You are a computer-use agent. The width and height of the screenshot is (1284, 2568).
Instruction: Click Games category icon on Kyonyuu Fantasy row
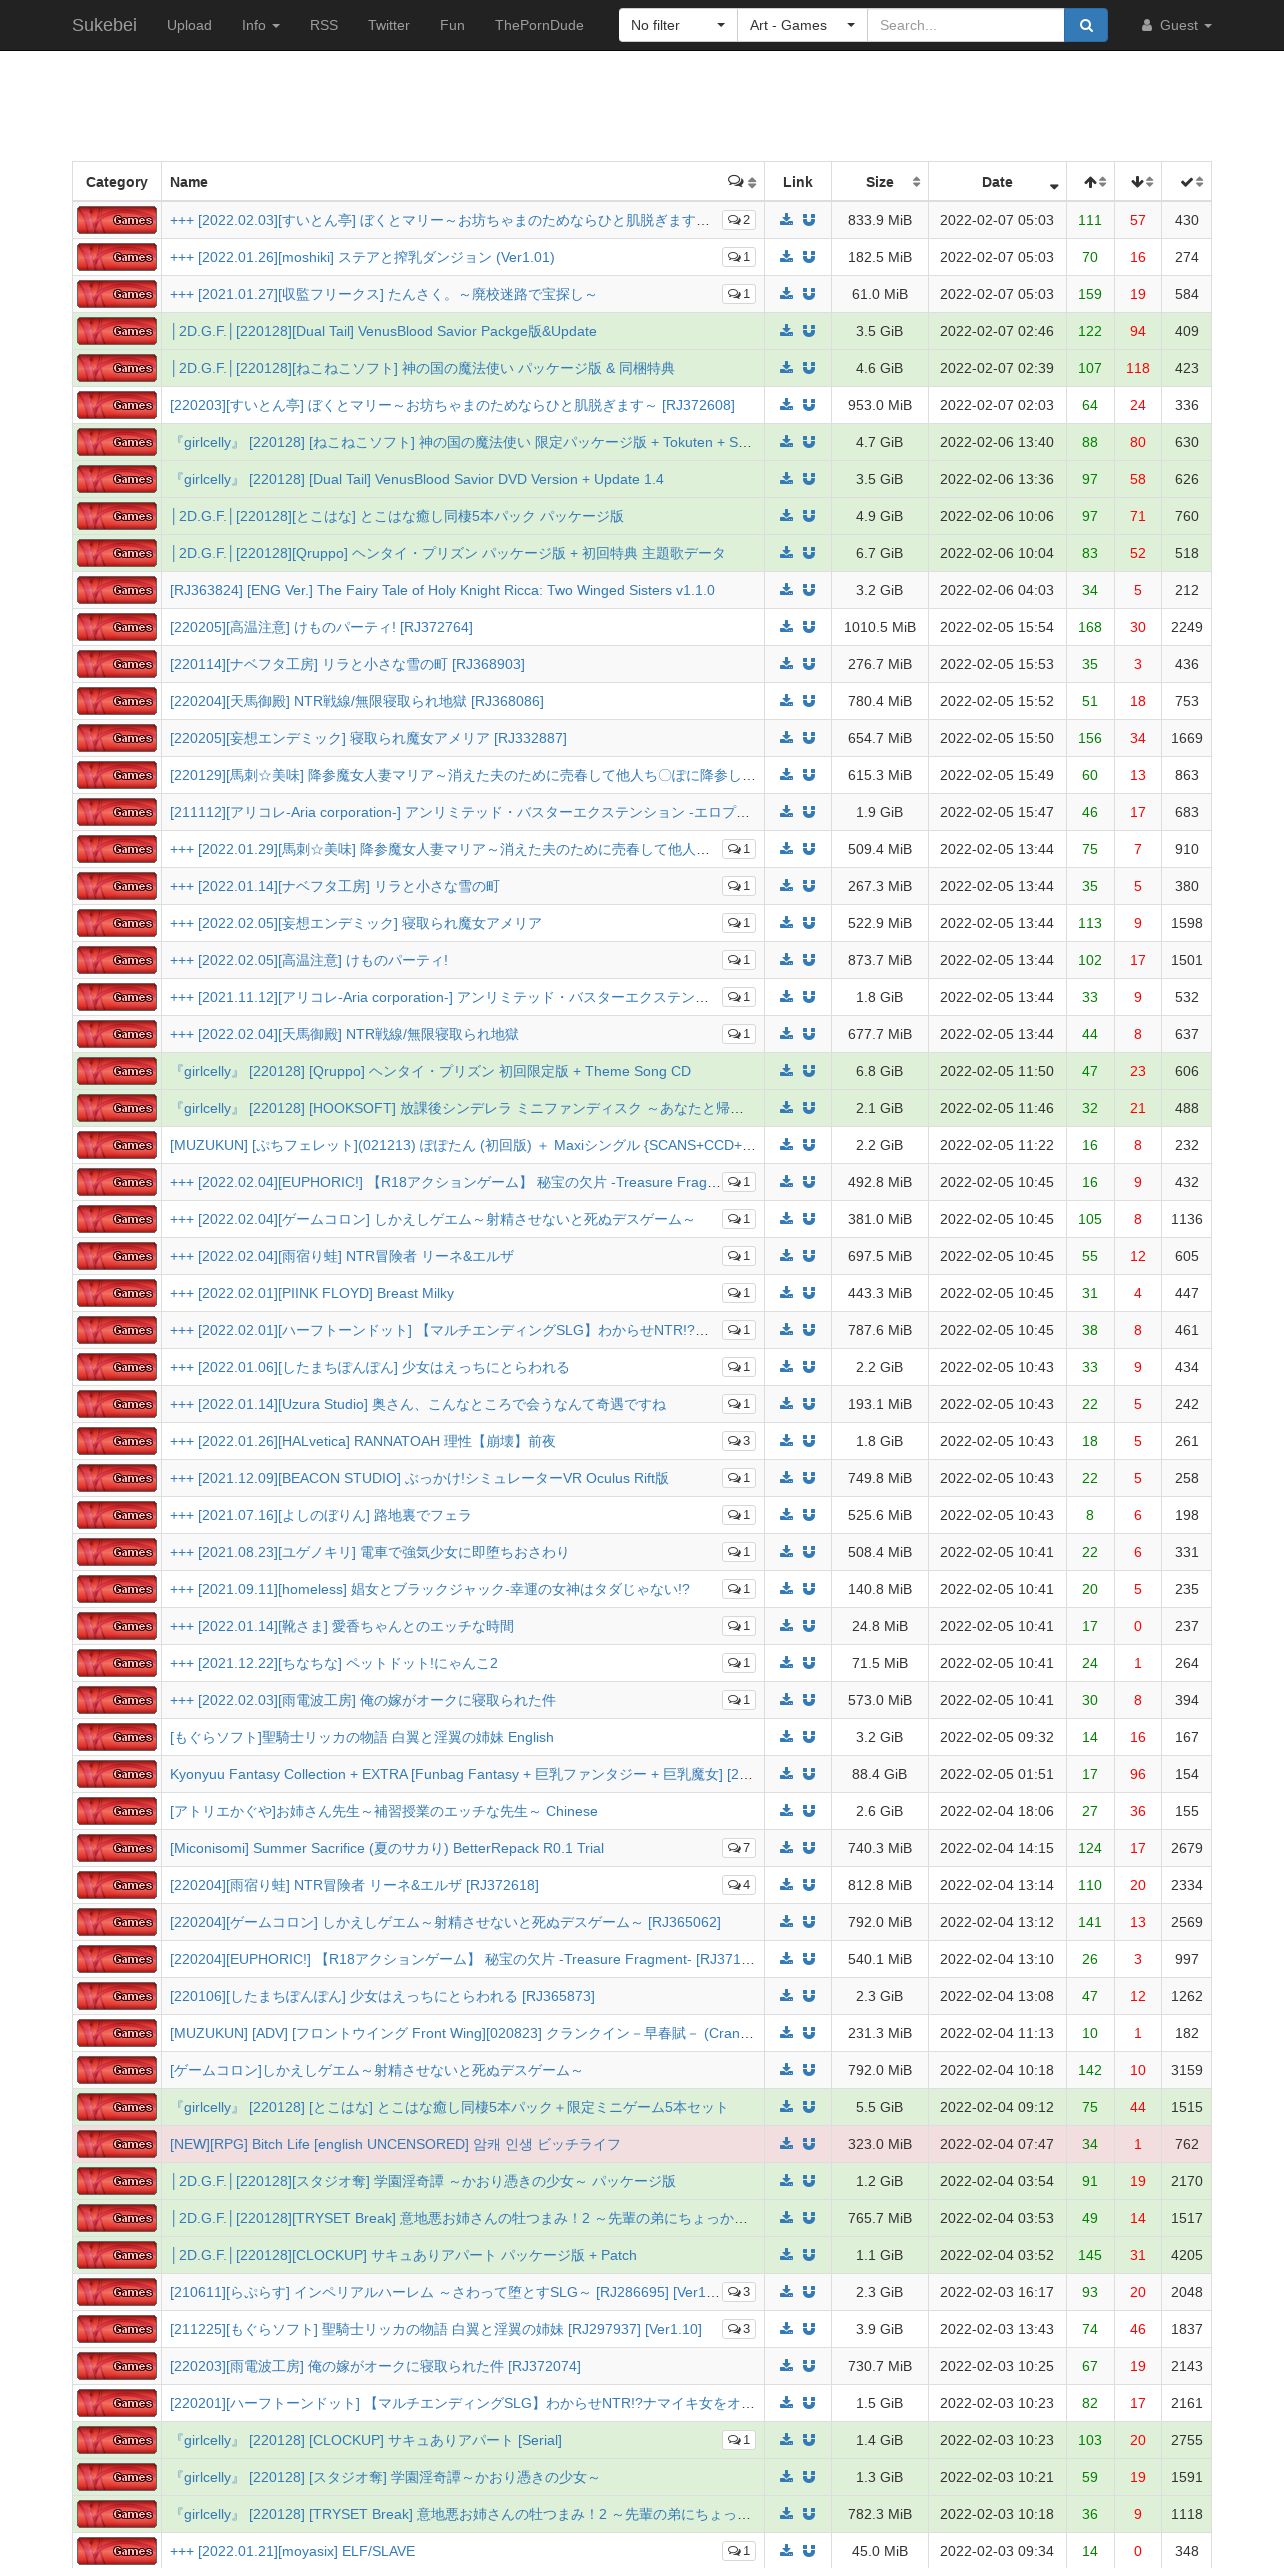pos(117,1774)
